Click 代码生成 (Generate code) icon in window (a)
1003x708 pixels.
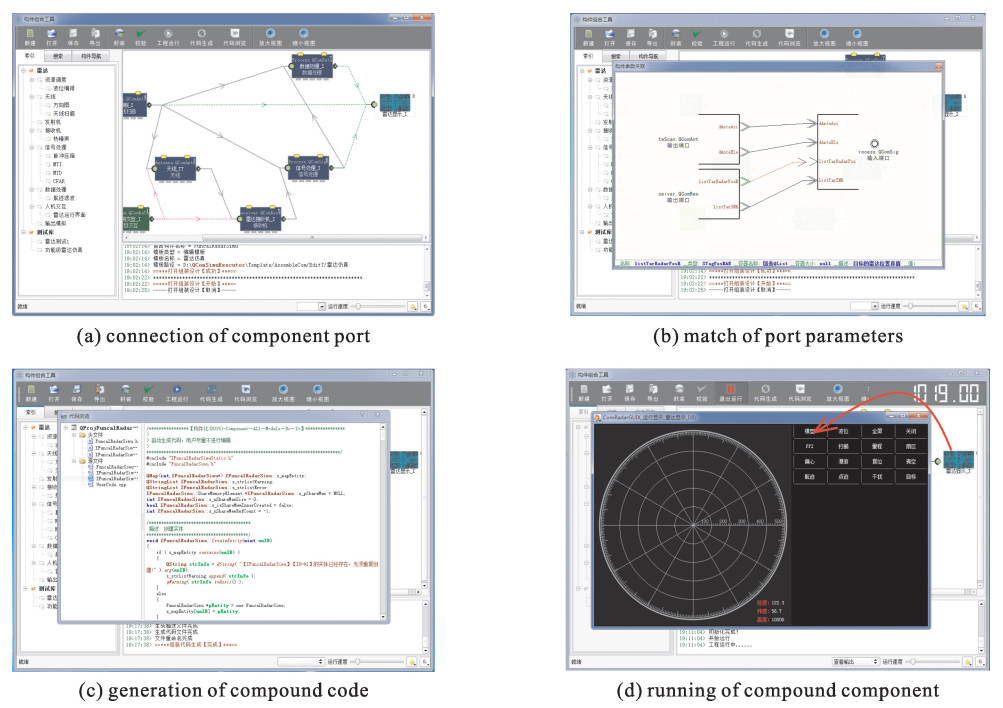pos(201,33)
